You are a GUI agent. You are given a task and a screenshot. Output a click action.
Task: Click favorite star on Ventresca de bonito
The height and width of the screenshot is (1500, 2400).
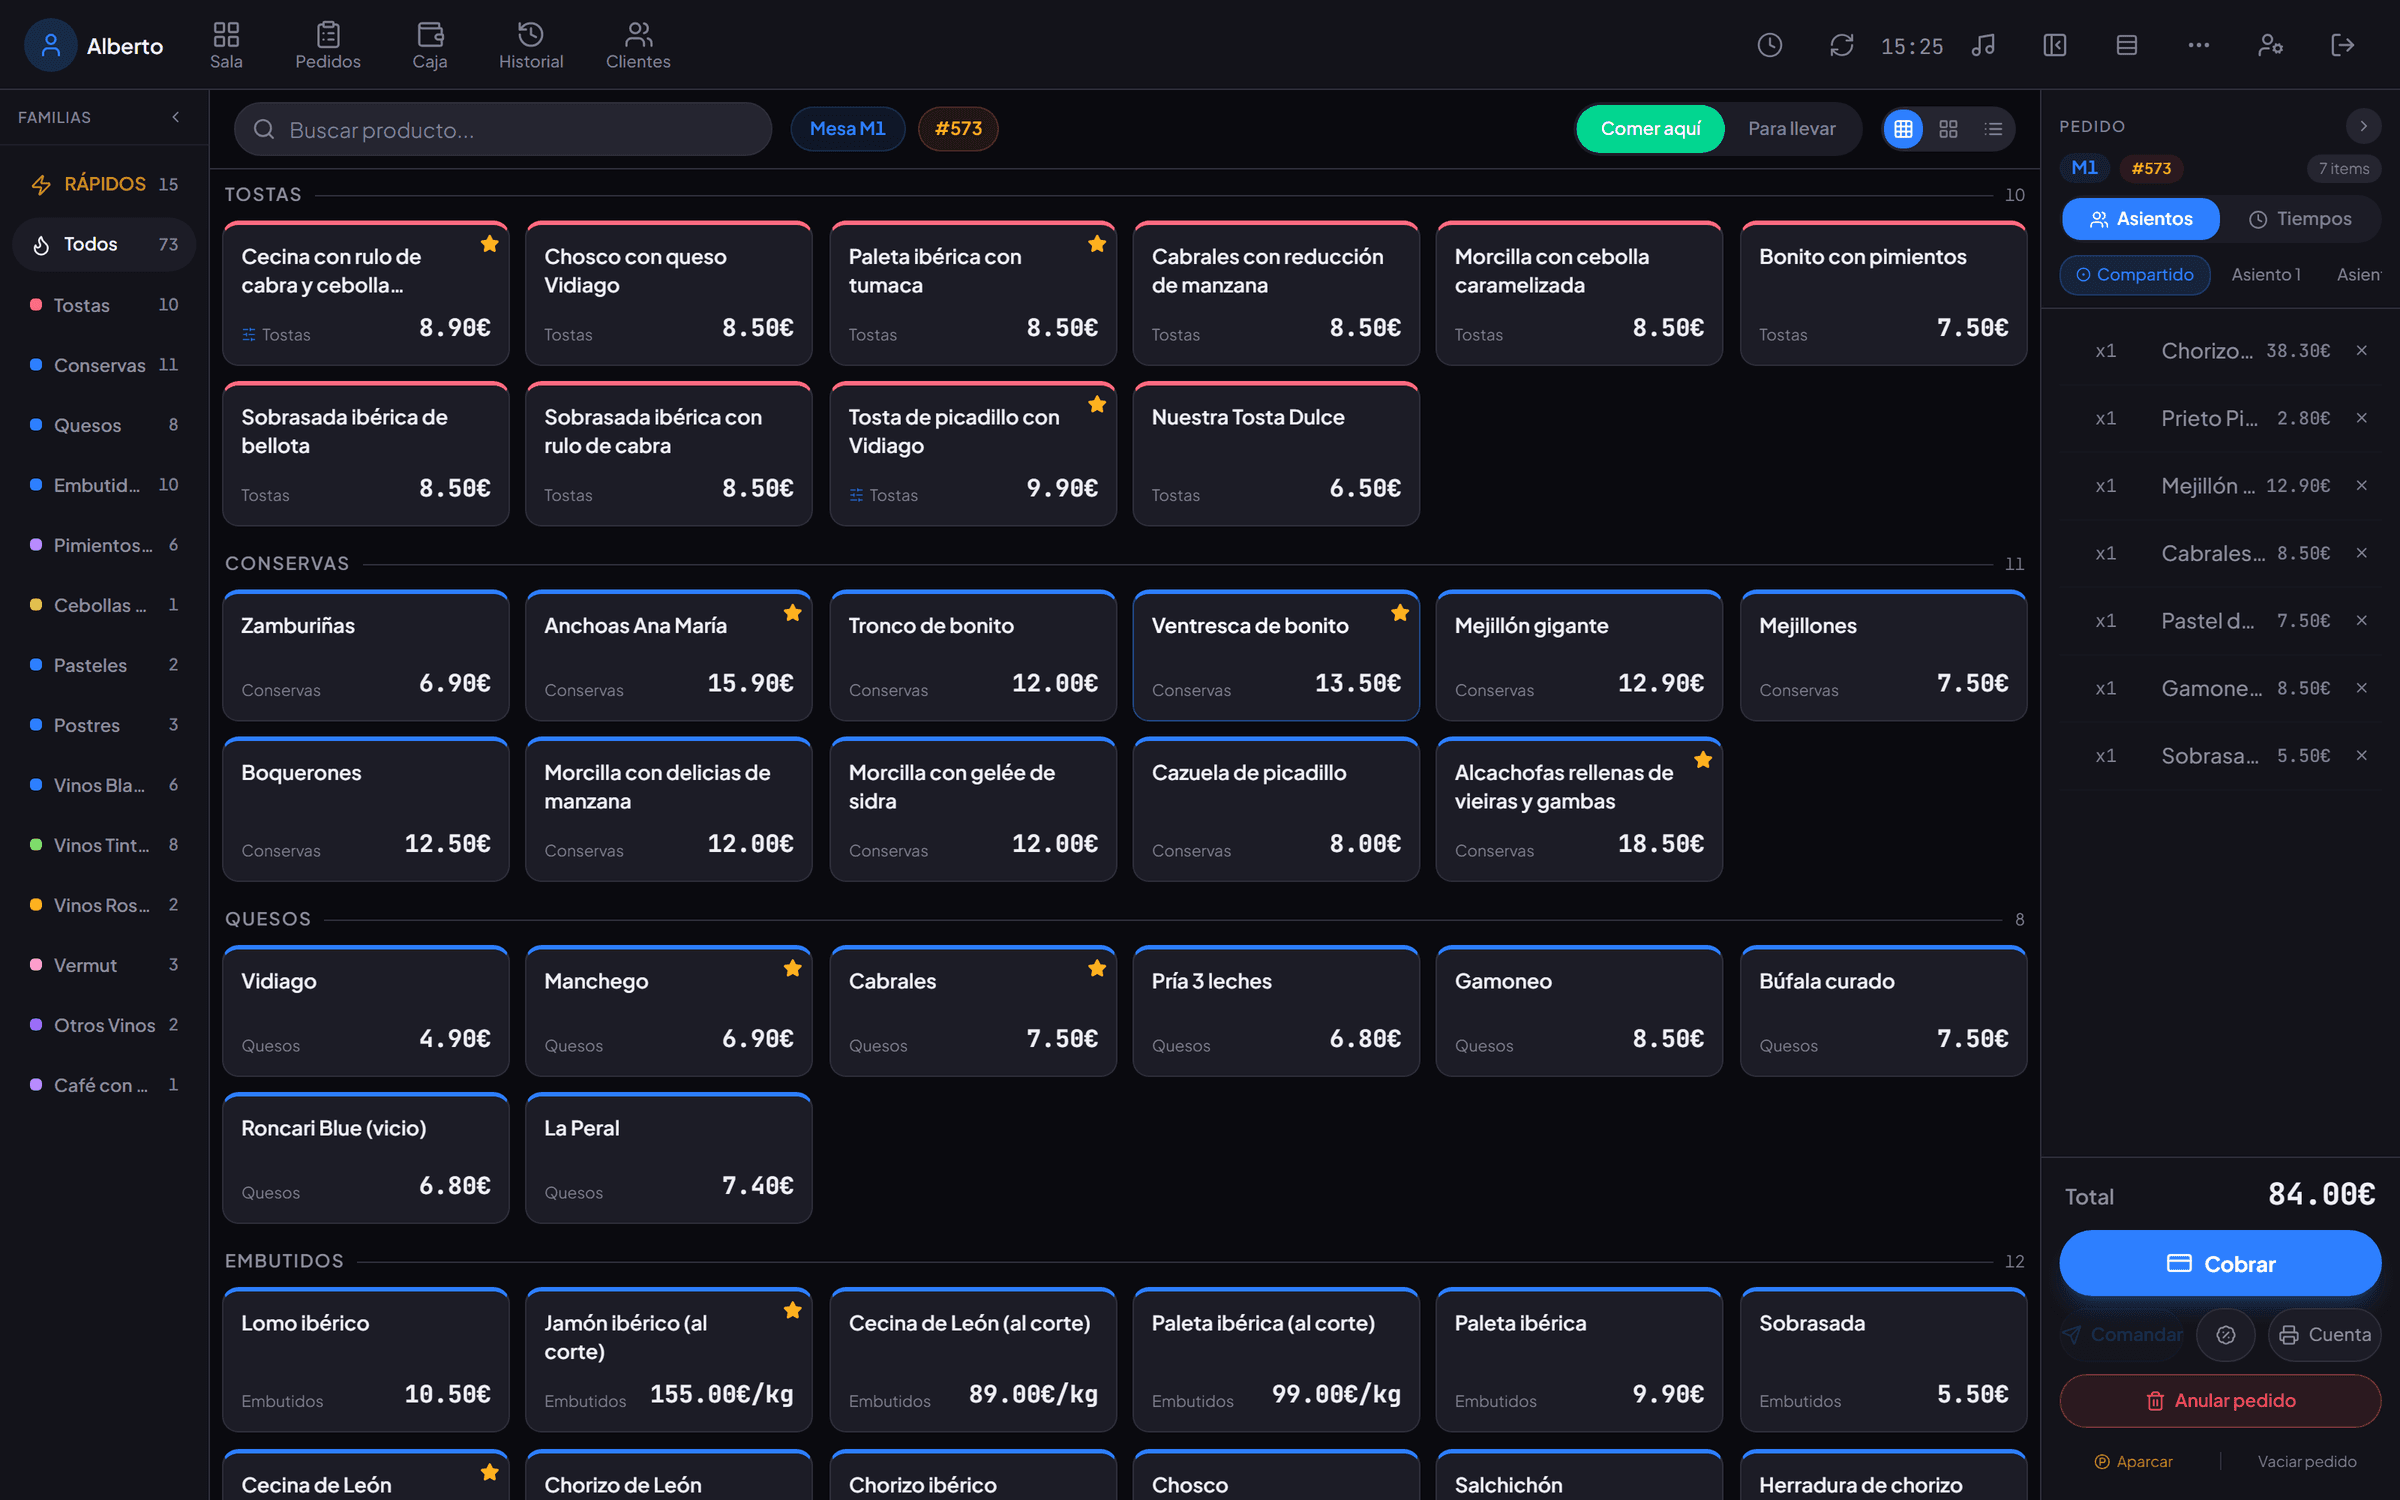(x=1400, y=613)
